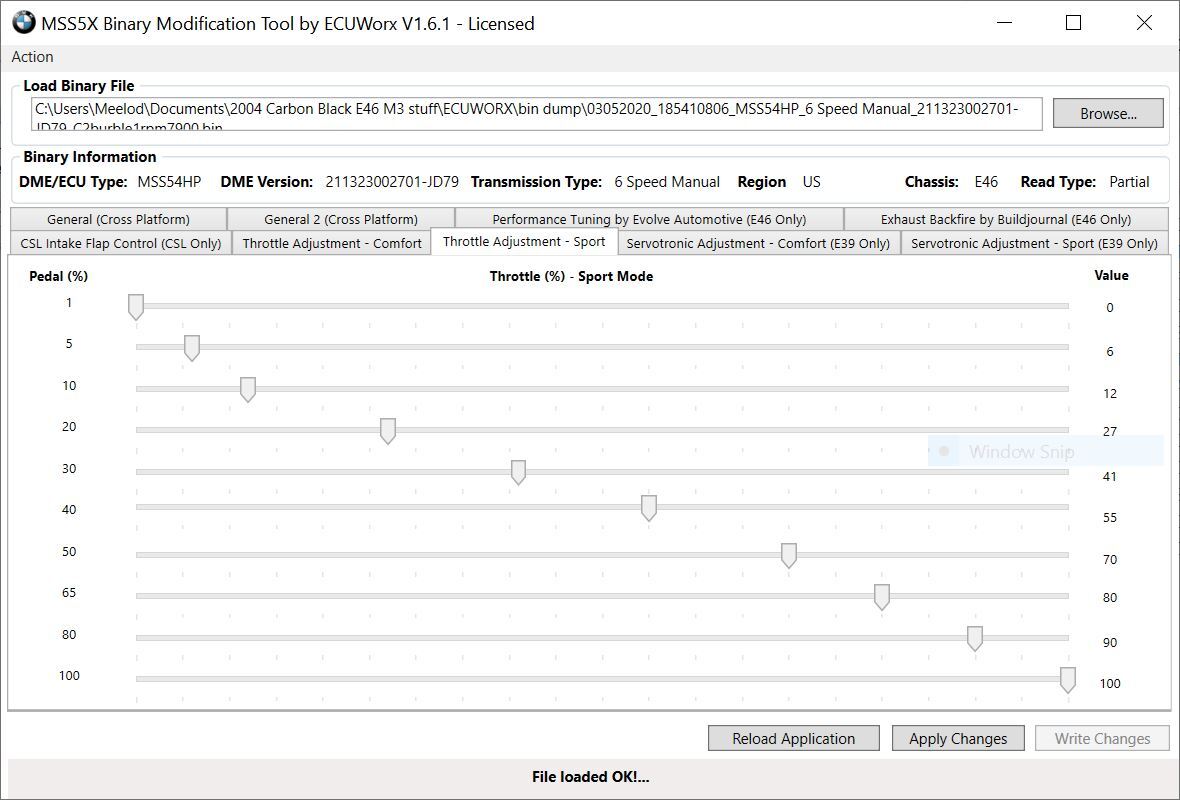
Task: Open Servotronic Adjustment - Sport tab
Action: (1033, 243)
